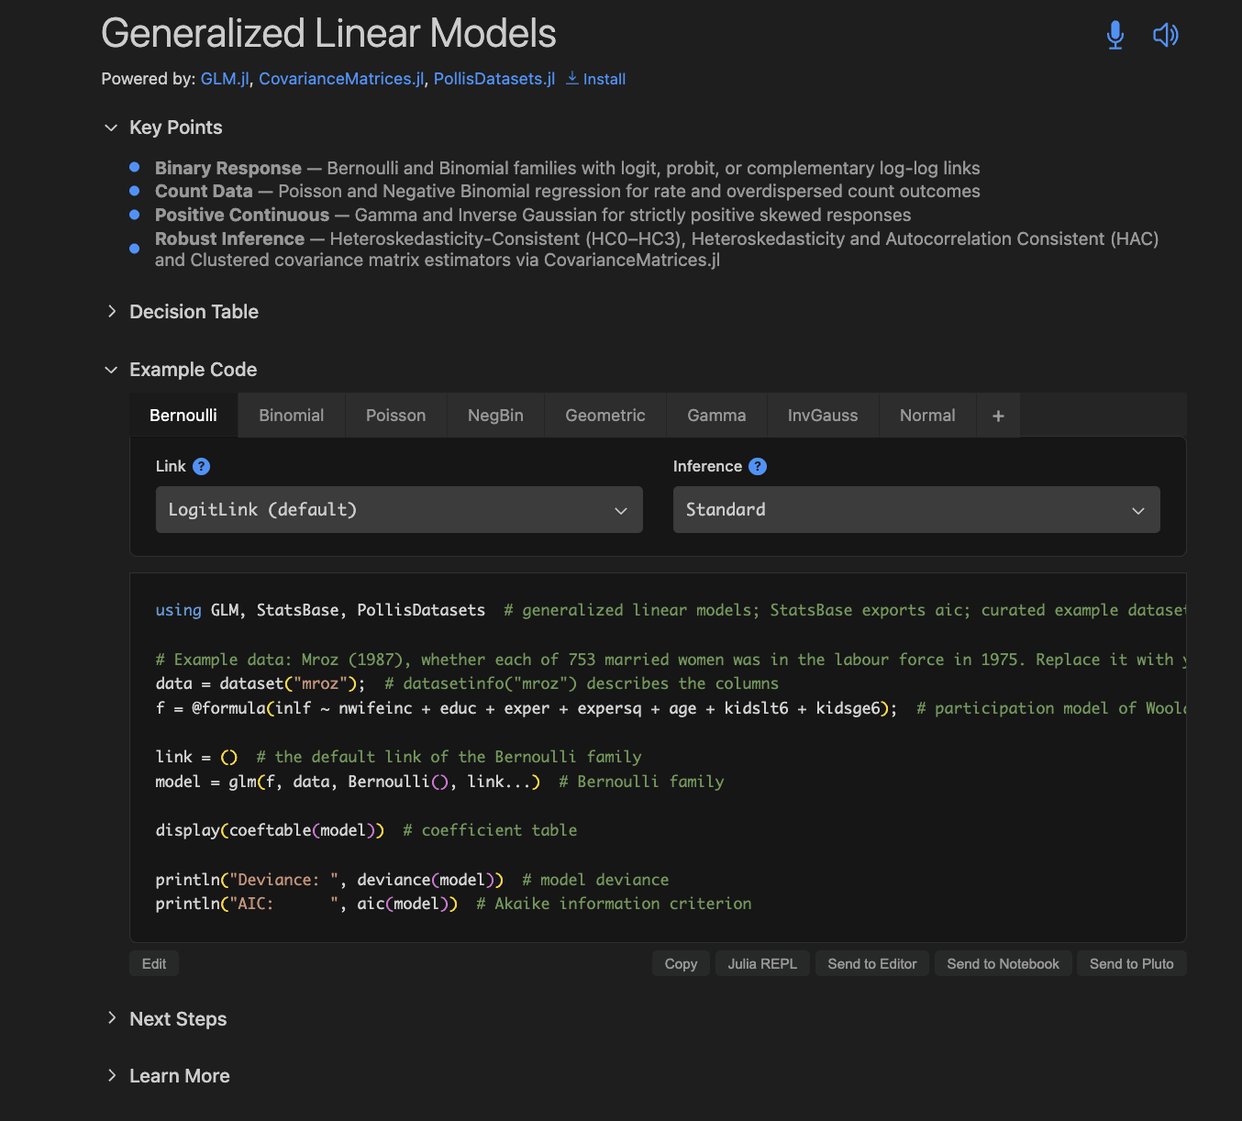
Task: Switch to the Geometric tab
Action: pyautogui.click(x=605, y=415)
